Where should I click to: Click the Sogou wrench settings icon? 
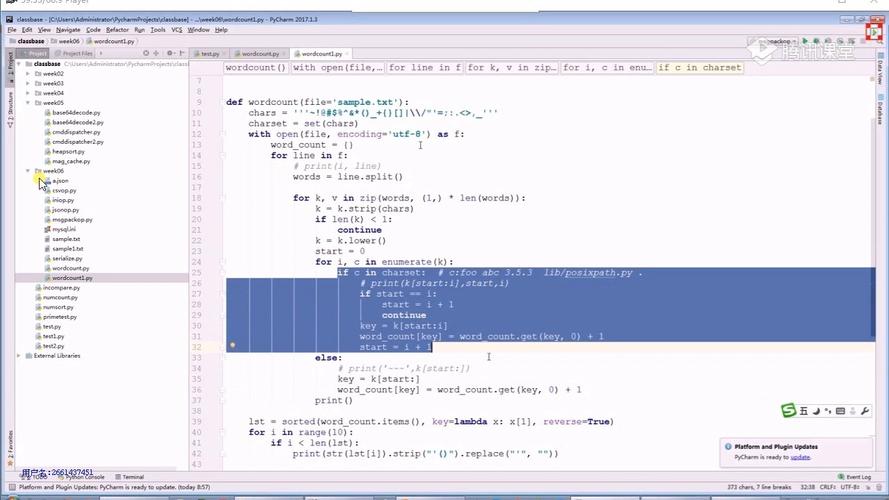865,411
